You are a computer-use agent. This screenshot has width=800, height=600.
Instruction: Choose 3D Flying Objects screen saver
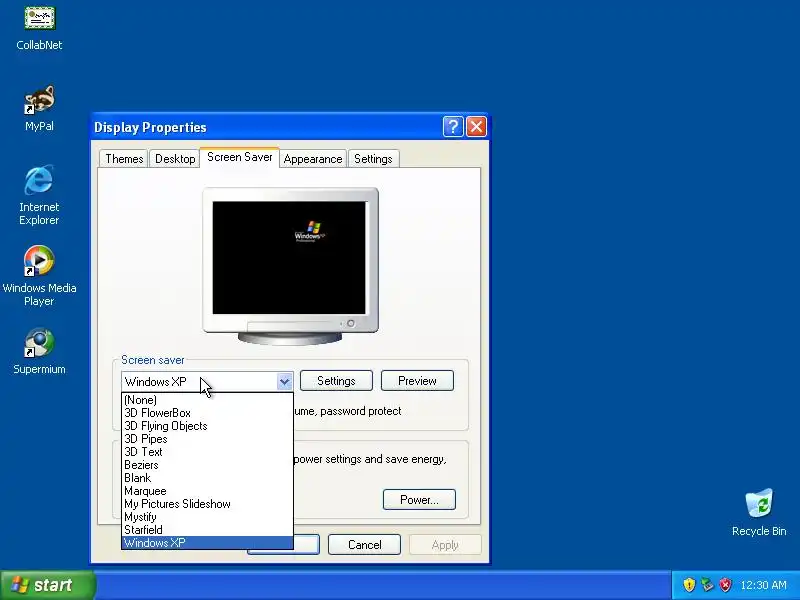(208, 426)
